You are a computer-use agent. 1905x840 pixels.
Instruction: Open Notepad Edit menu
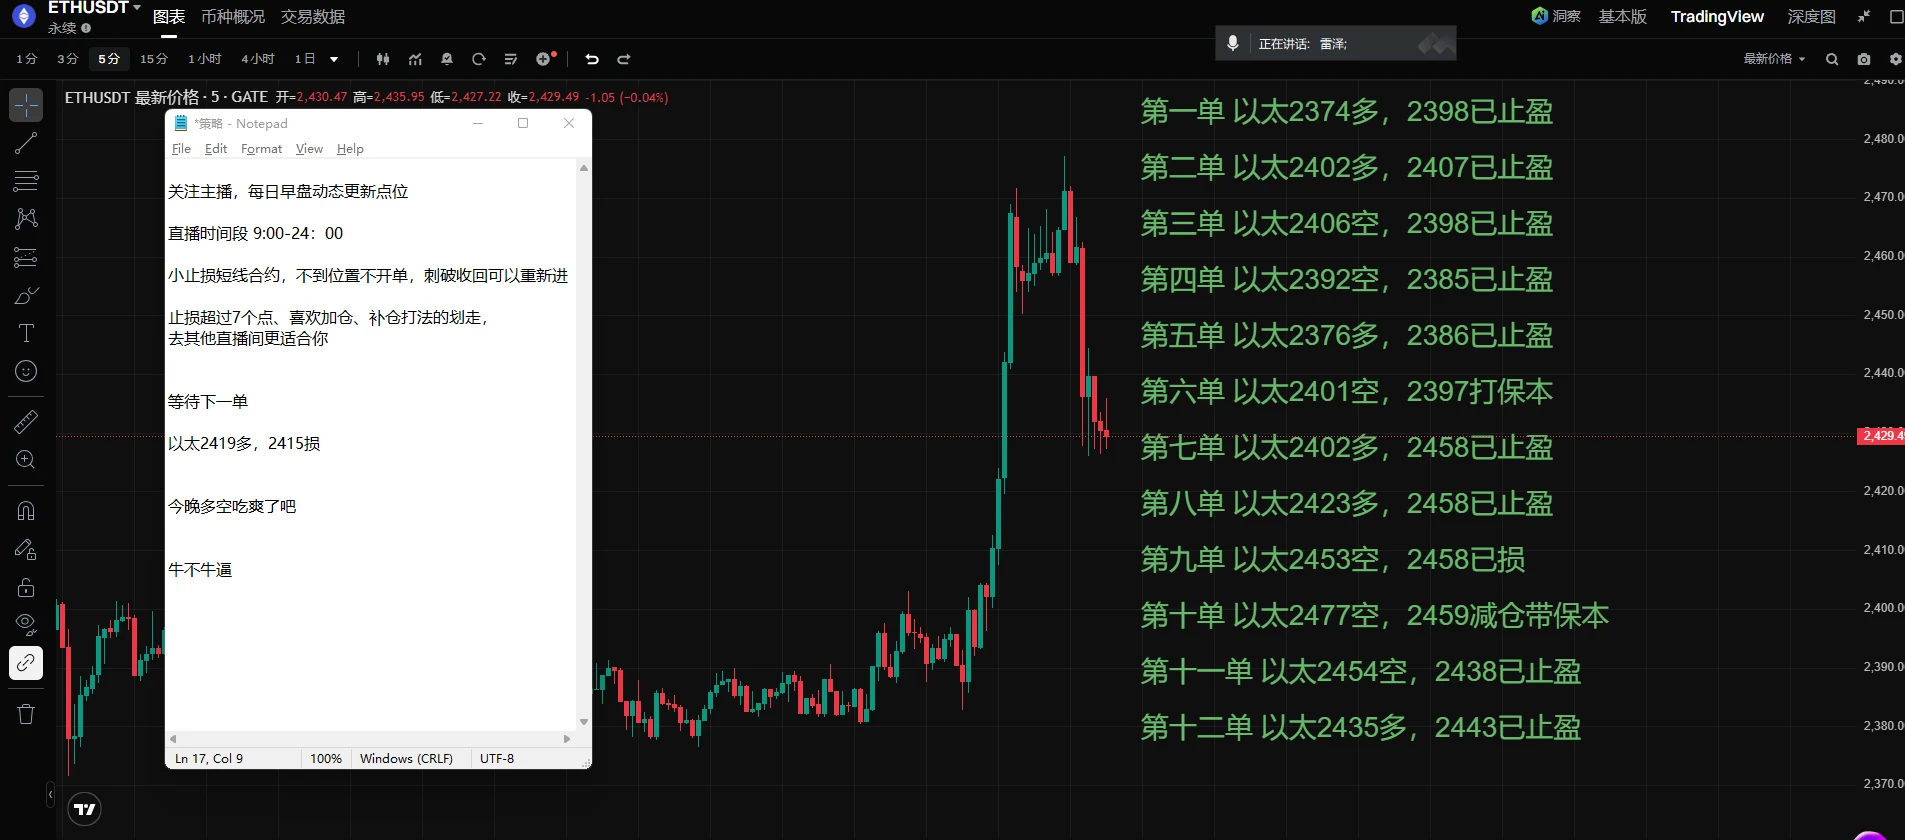[x=216, y=149]
